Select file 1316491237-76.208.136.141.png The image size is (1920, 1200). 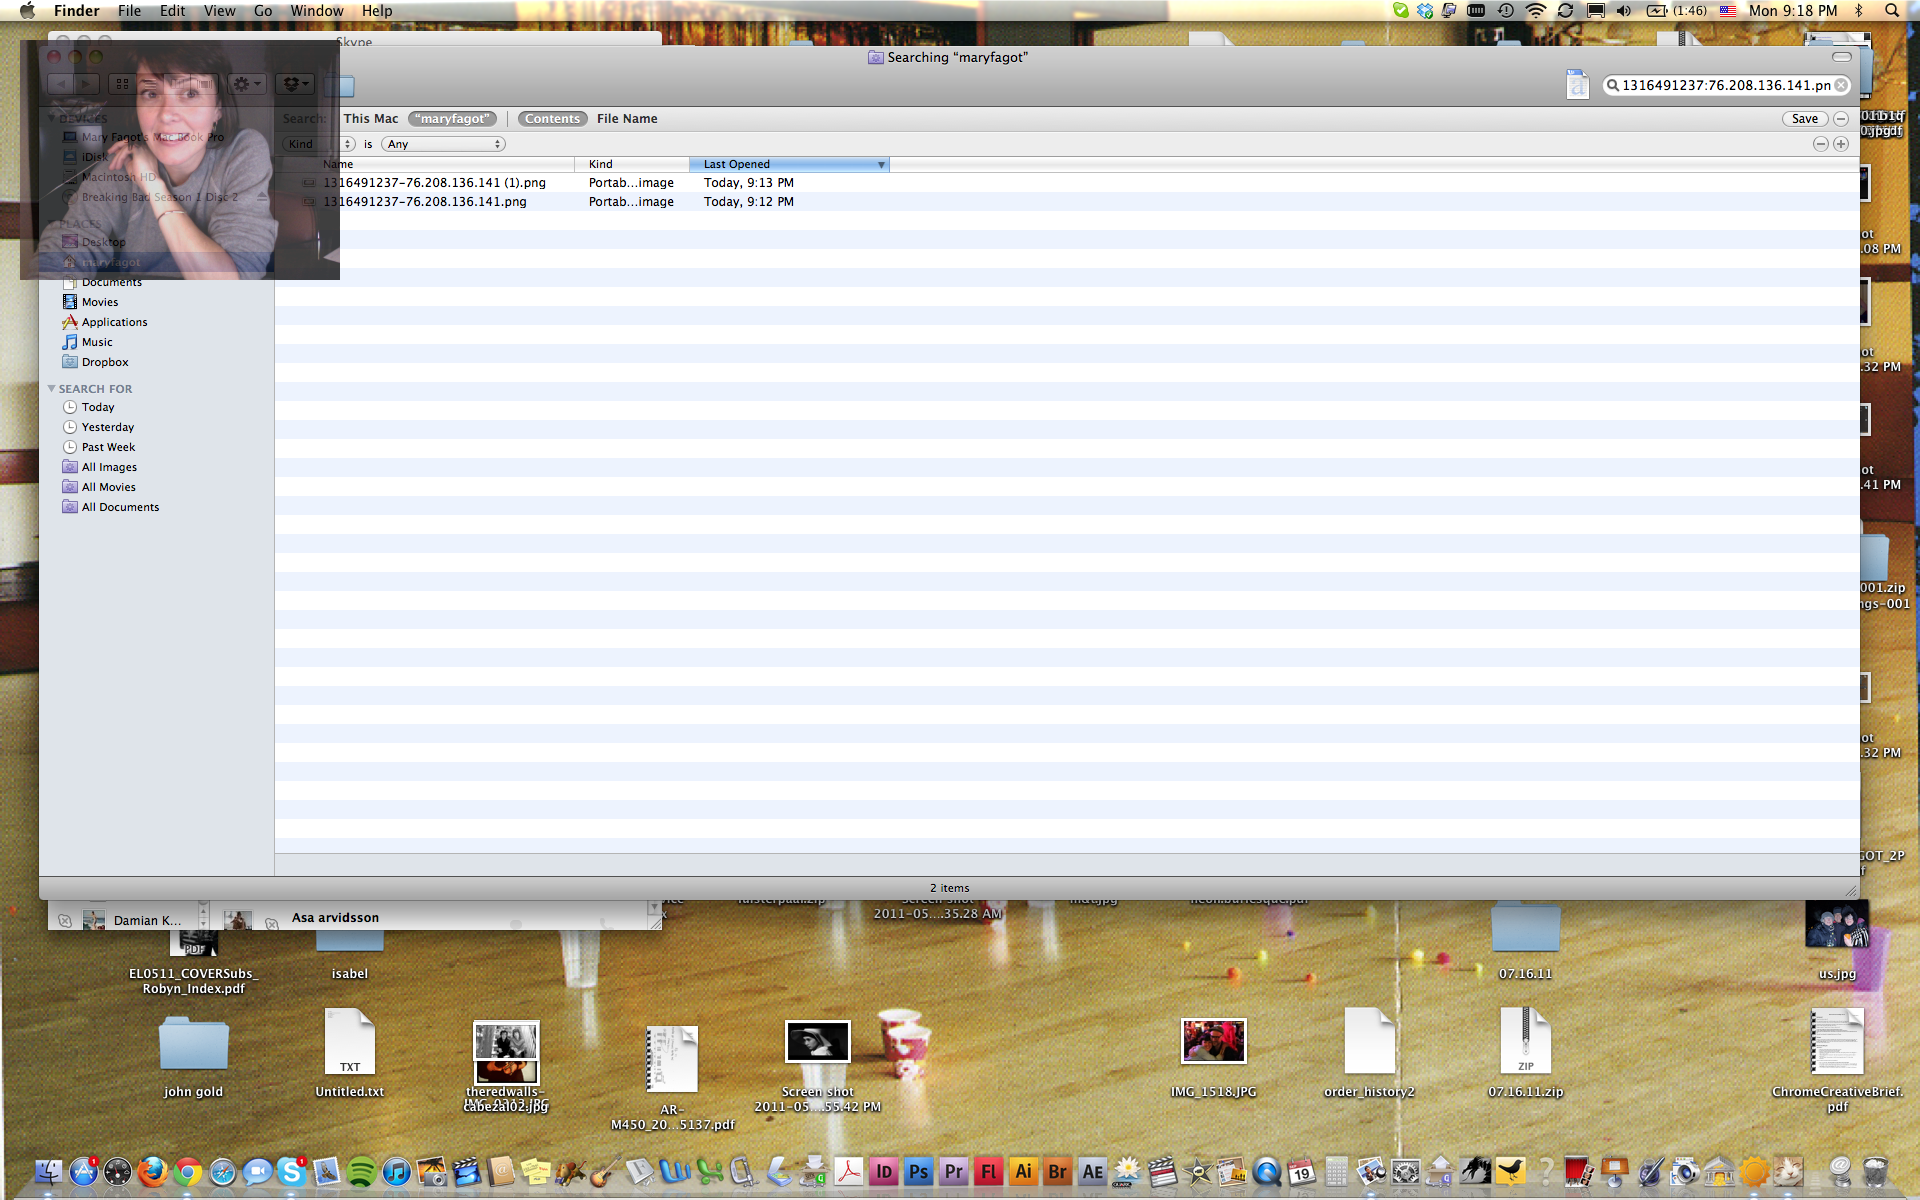click(x=424, y=202)
